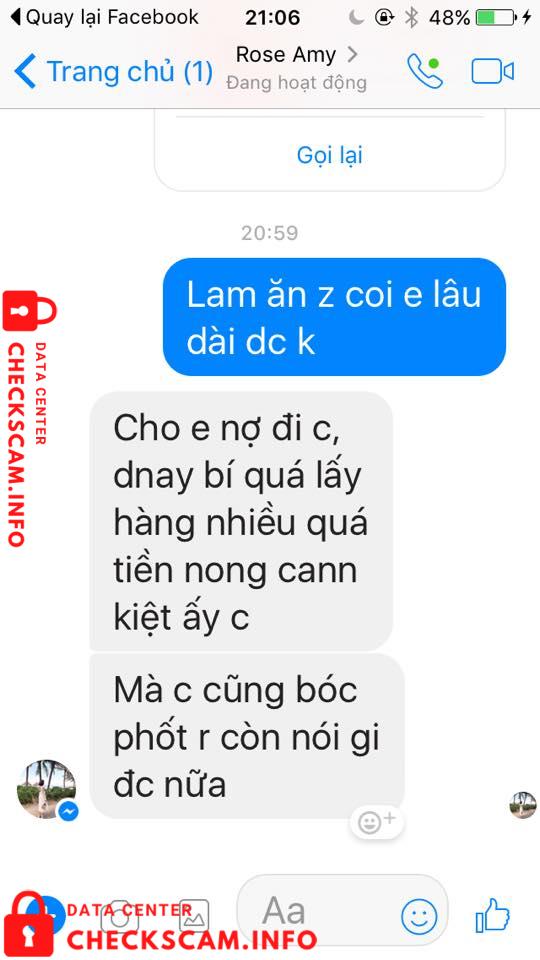Start a voice call with Rose Amy
Image resolution: width=540 pixels, height=960 pixels.
tap(425, 72)
